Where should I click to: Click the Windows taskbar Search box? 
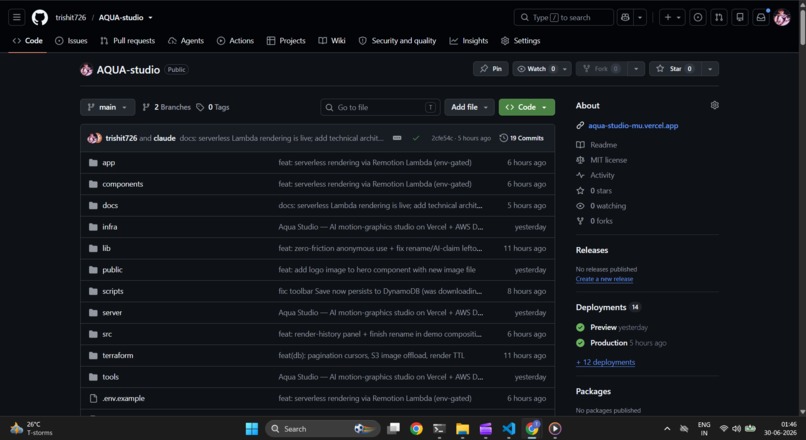pos(323,429)
